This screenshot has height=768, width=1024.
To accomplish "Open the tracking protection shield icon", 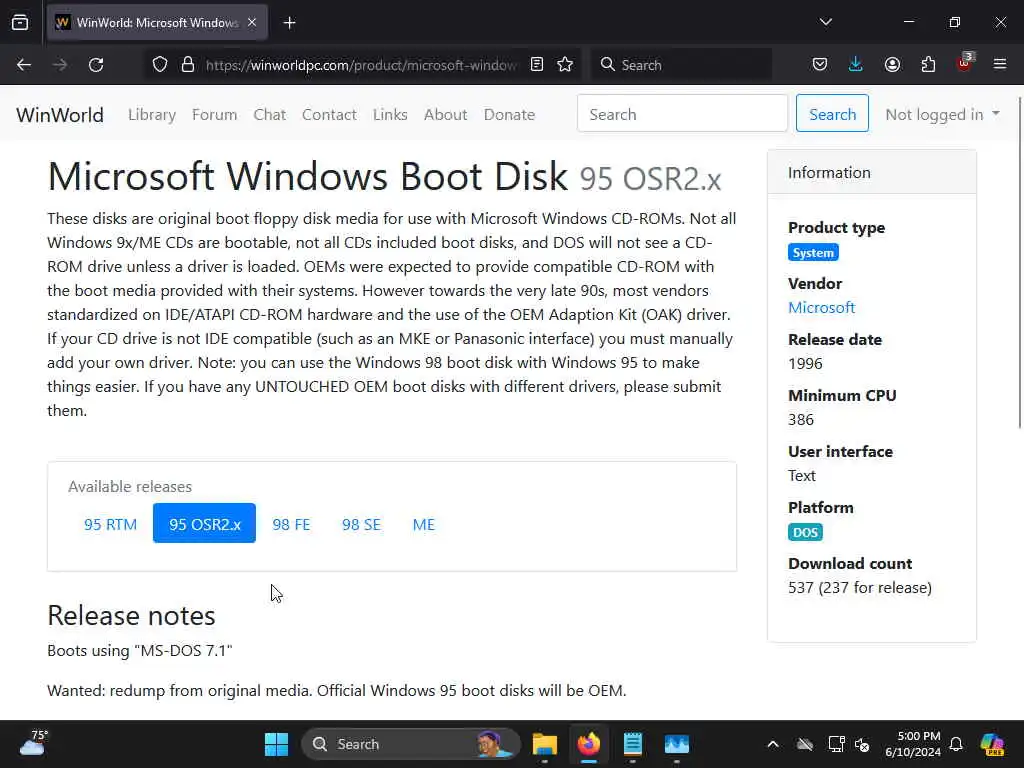I will (160, 65).
